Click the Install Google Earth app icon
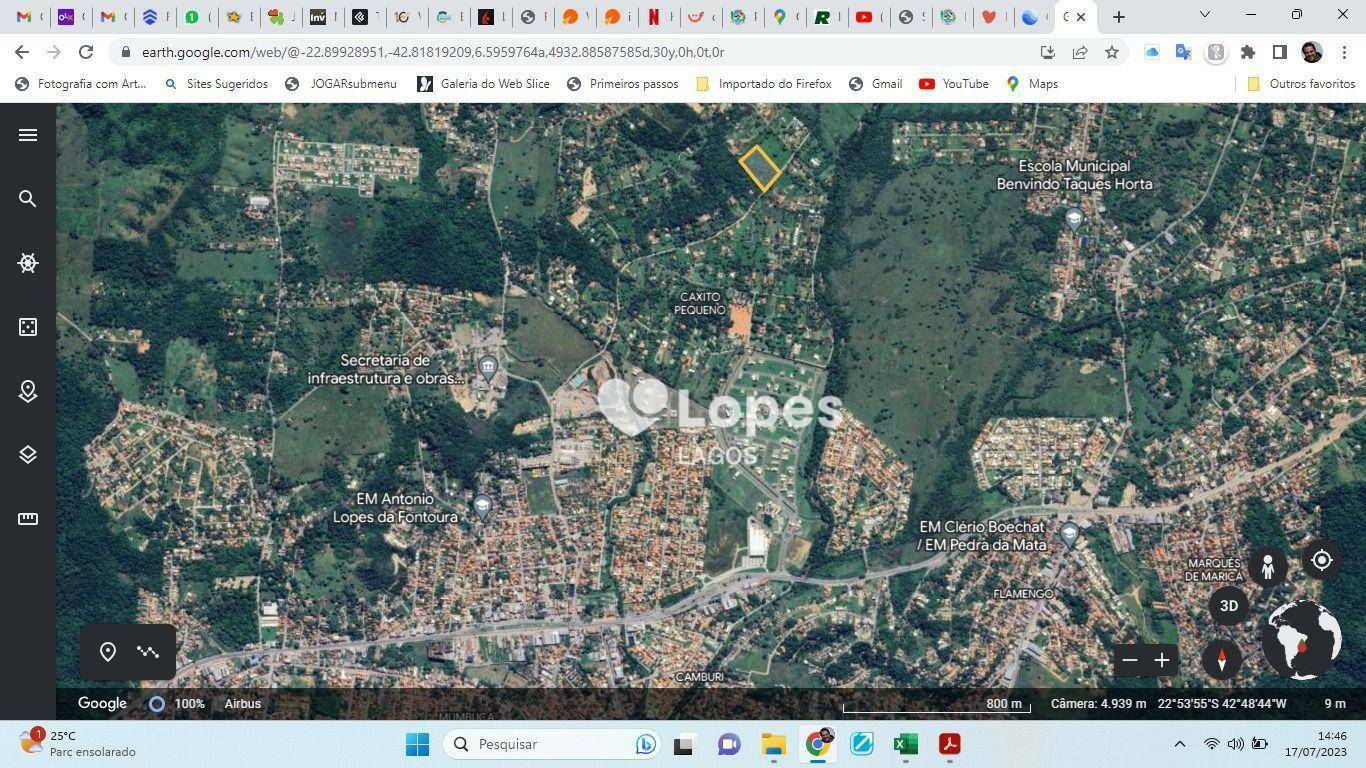The width and height of the screenshot is (1366, 768). tap(1048, 52)
